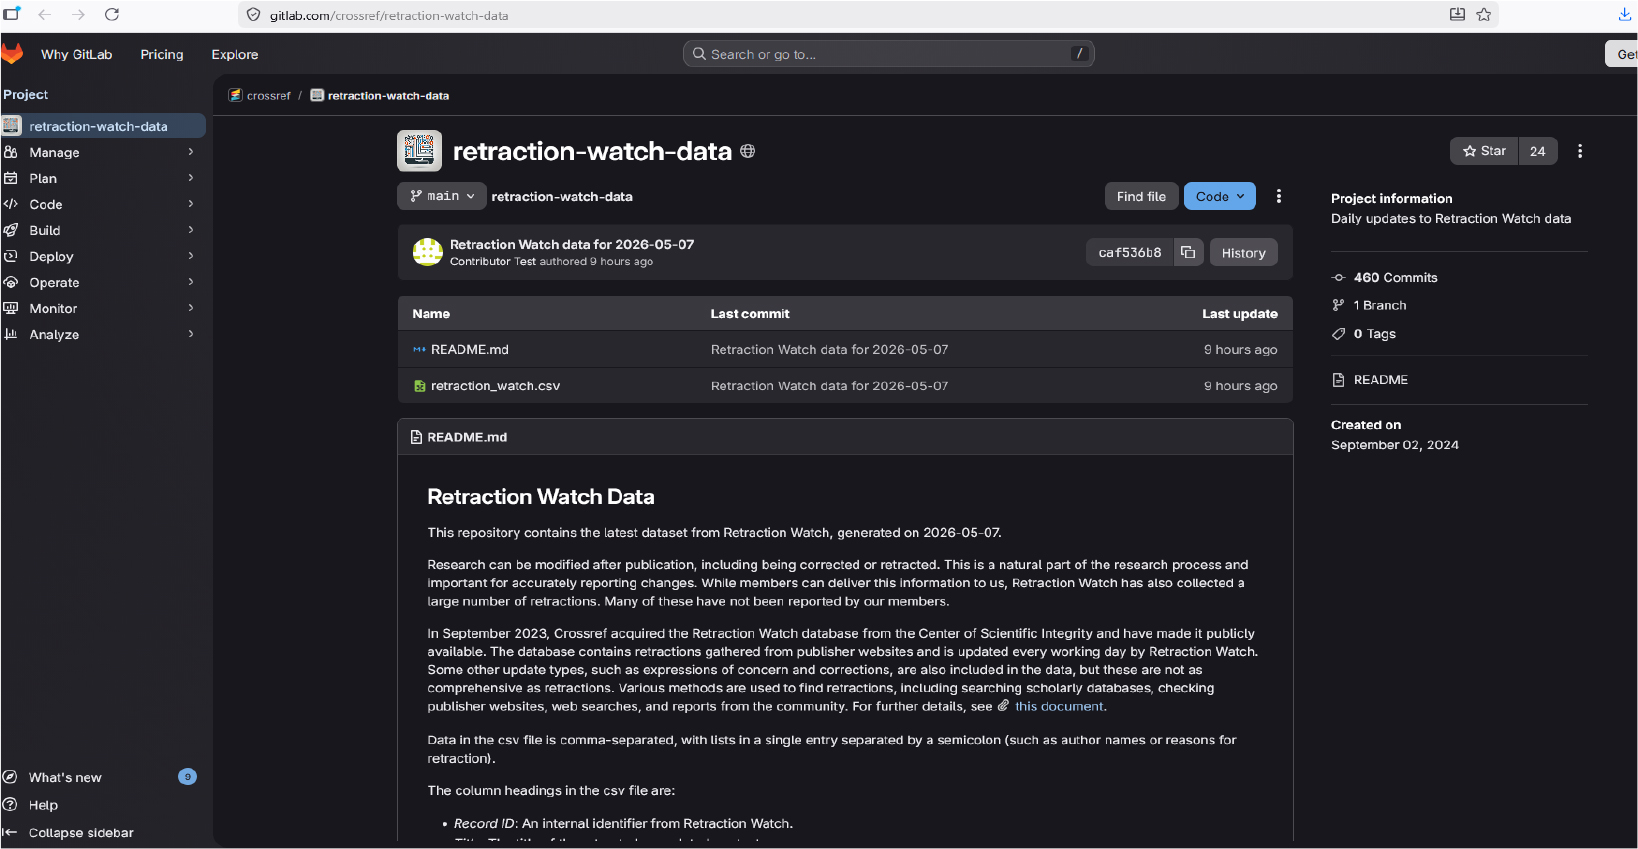Focus the Search or go to field
The image size is (1638, 849).
pos(889,54)
